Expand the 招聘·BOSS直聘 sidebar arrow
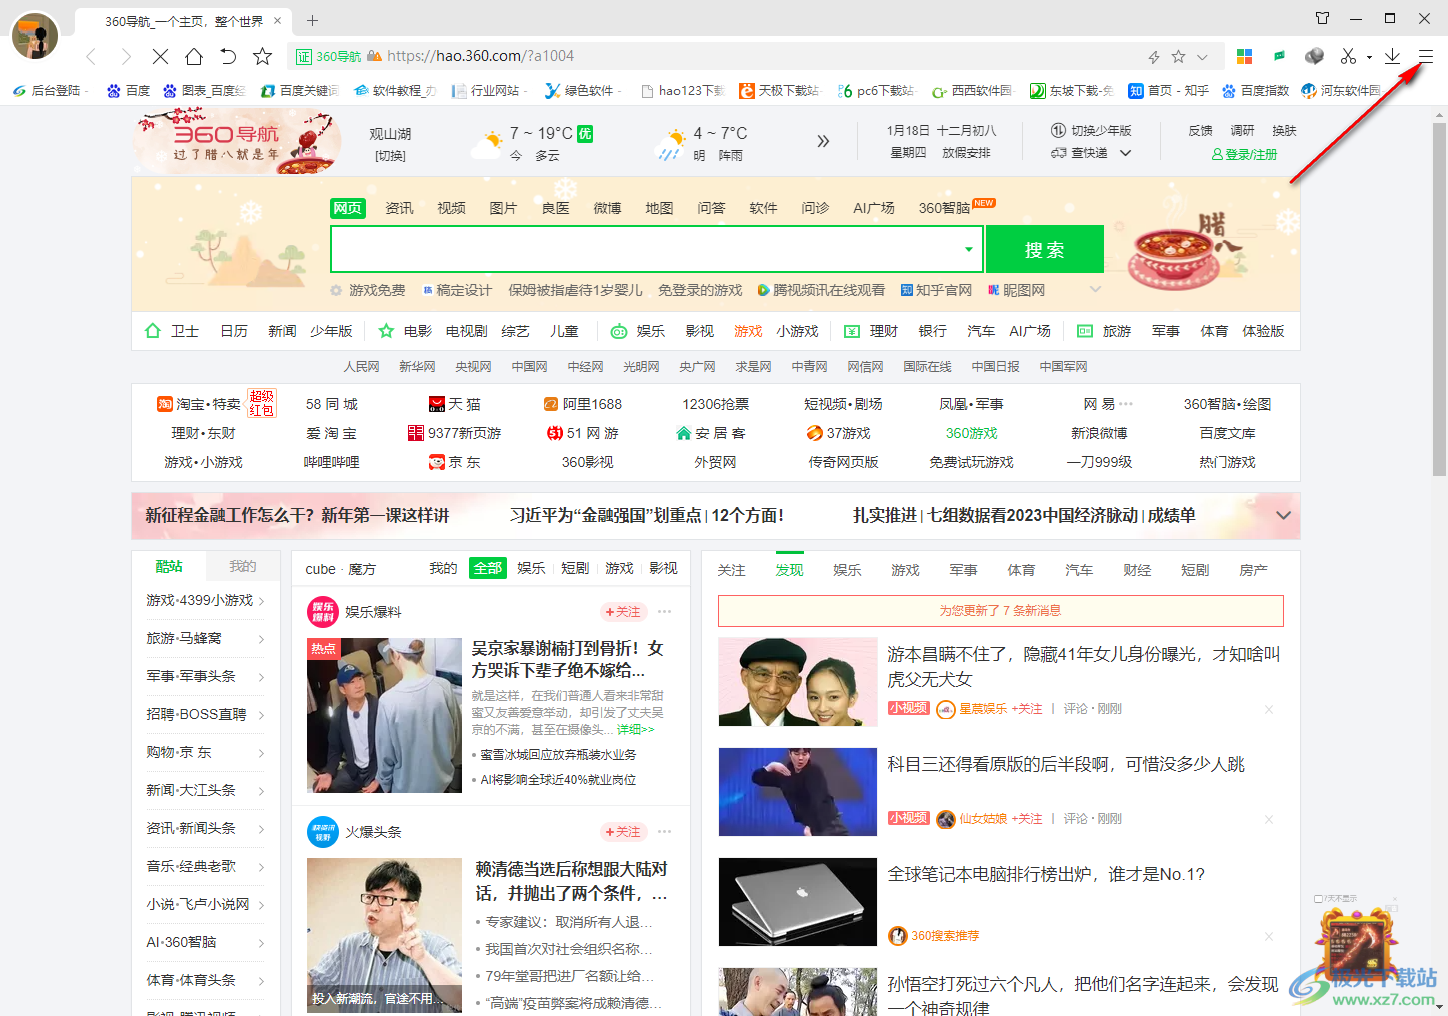Screen dimensions: 1448x1016 point(261,715)
